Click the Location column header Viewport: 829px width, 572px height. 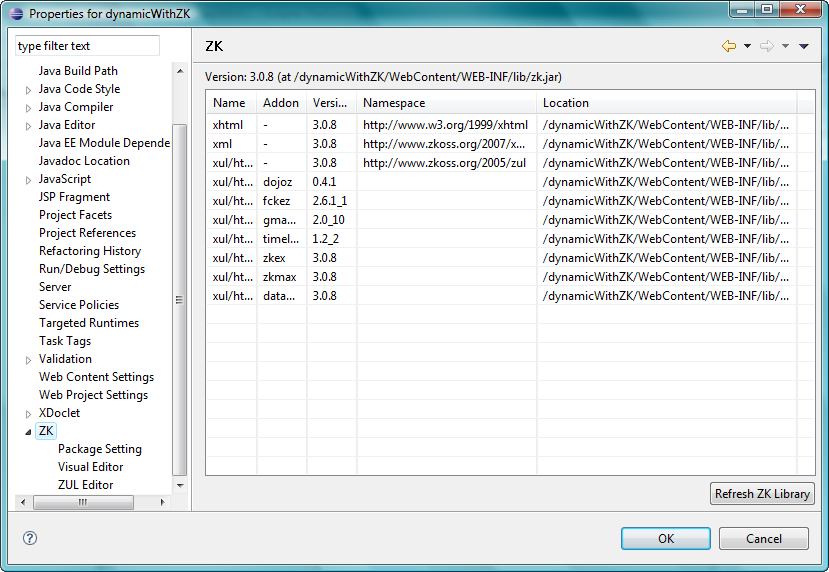click(x=666, y=103)
